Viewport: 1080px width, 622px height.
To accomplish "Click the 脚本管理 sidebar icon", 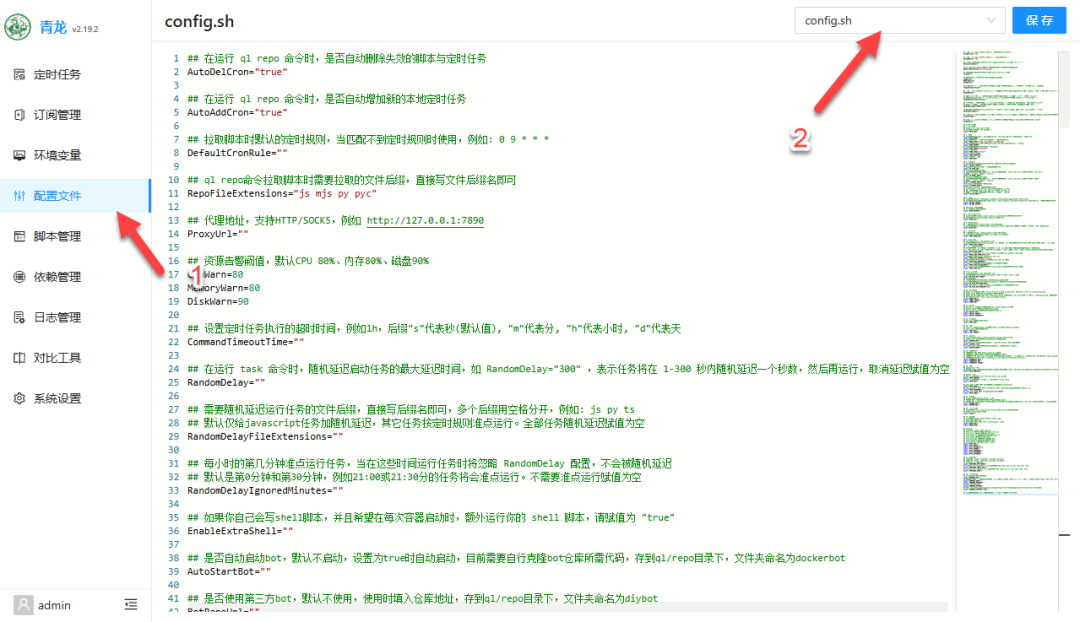I will click(19, 236).
